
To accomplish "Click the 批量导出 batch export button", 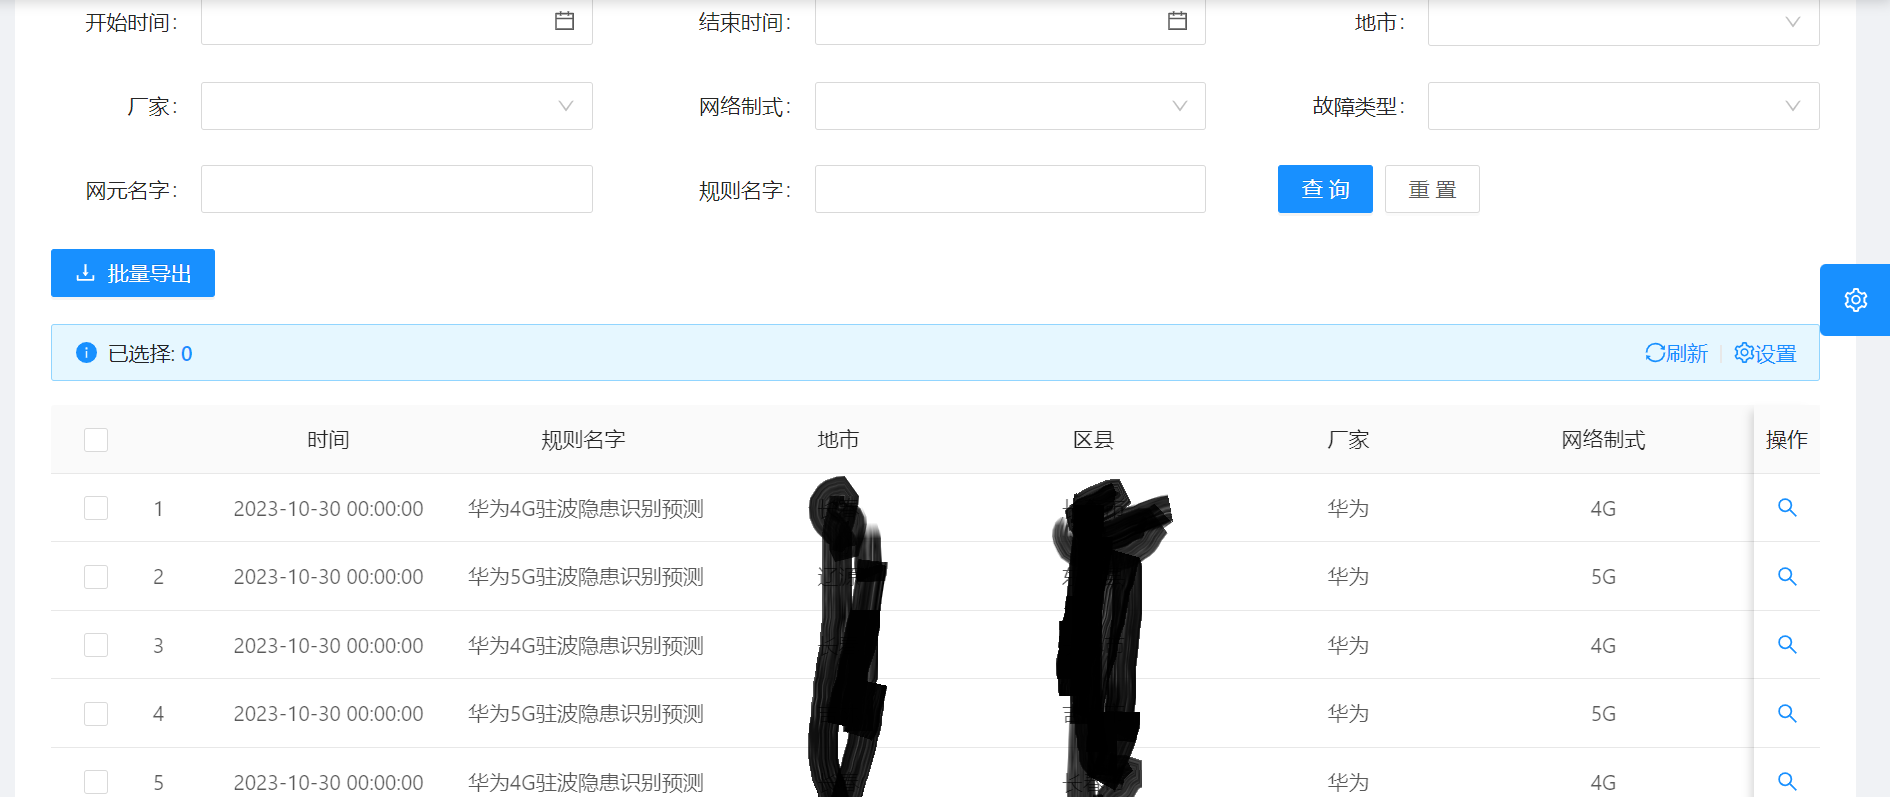I will 133,273.
